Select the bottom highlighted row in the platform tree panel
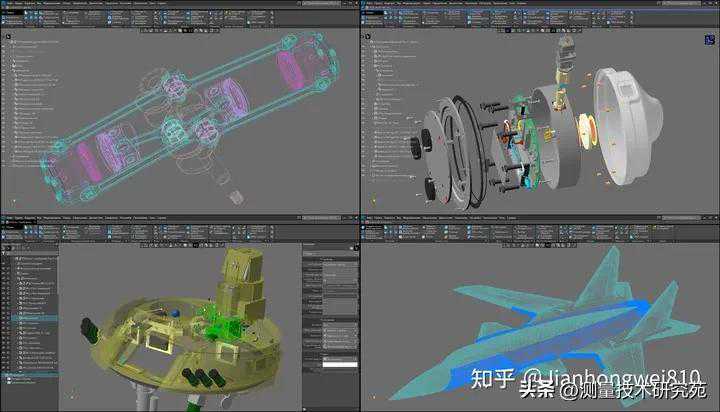The width and height of the screenshot is (720, 412). (30, 375)
